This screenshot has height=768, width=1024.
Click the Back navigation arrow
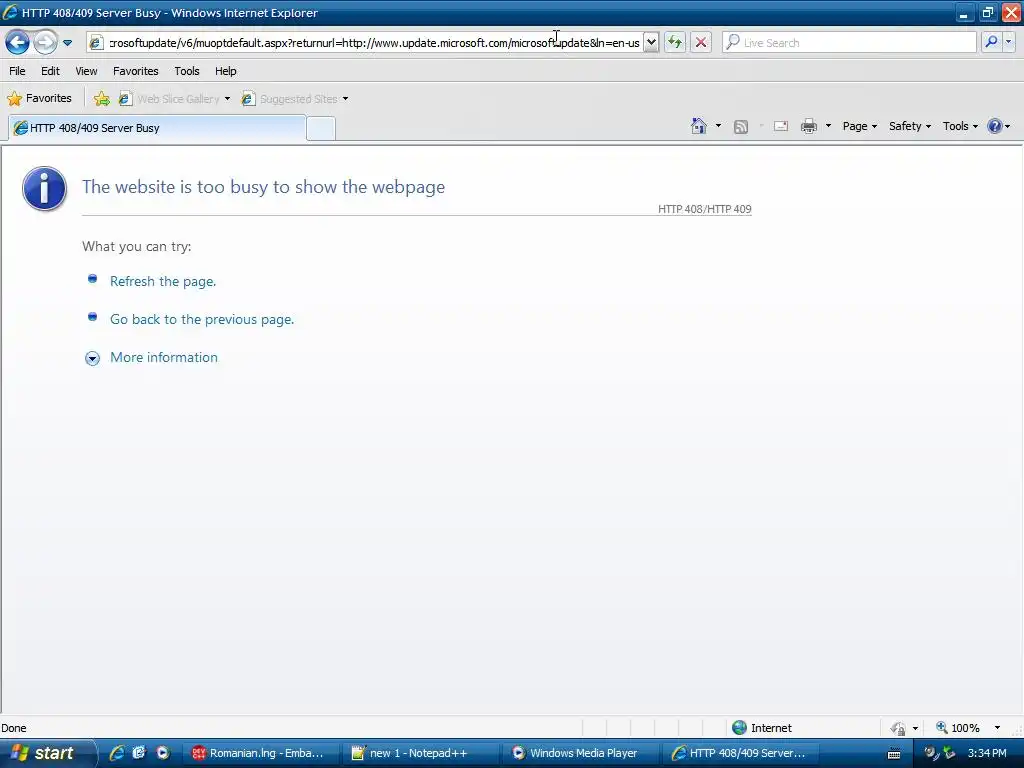[18, 43]
